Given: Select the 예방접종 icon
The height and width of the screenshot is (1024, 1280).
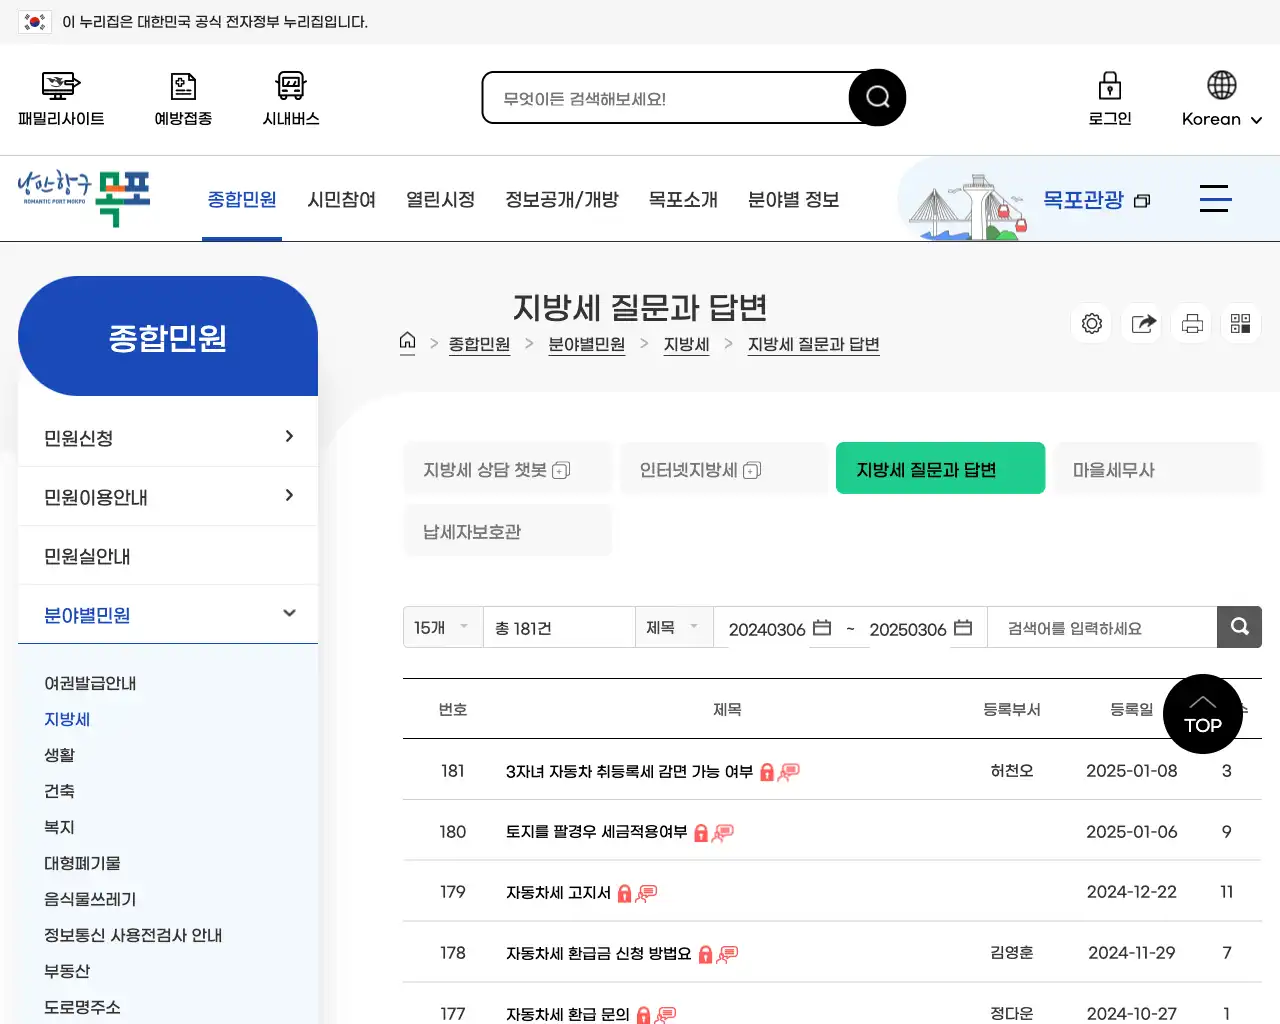Looking at the screenshot, I should (182, 97).
